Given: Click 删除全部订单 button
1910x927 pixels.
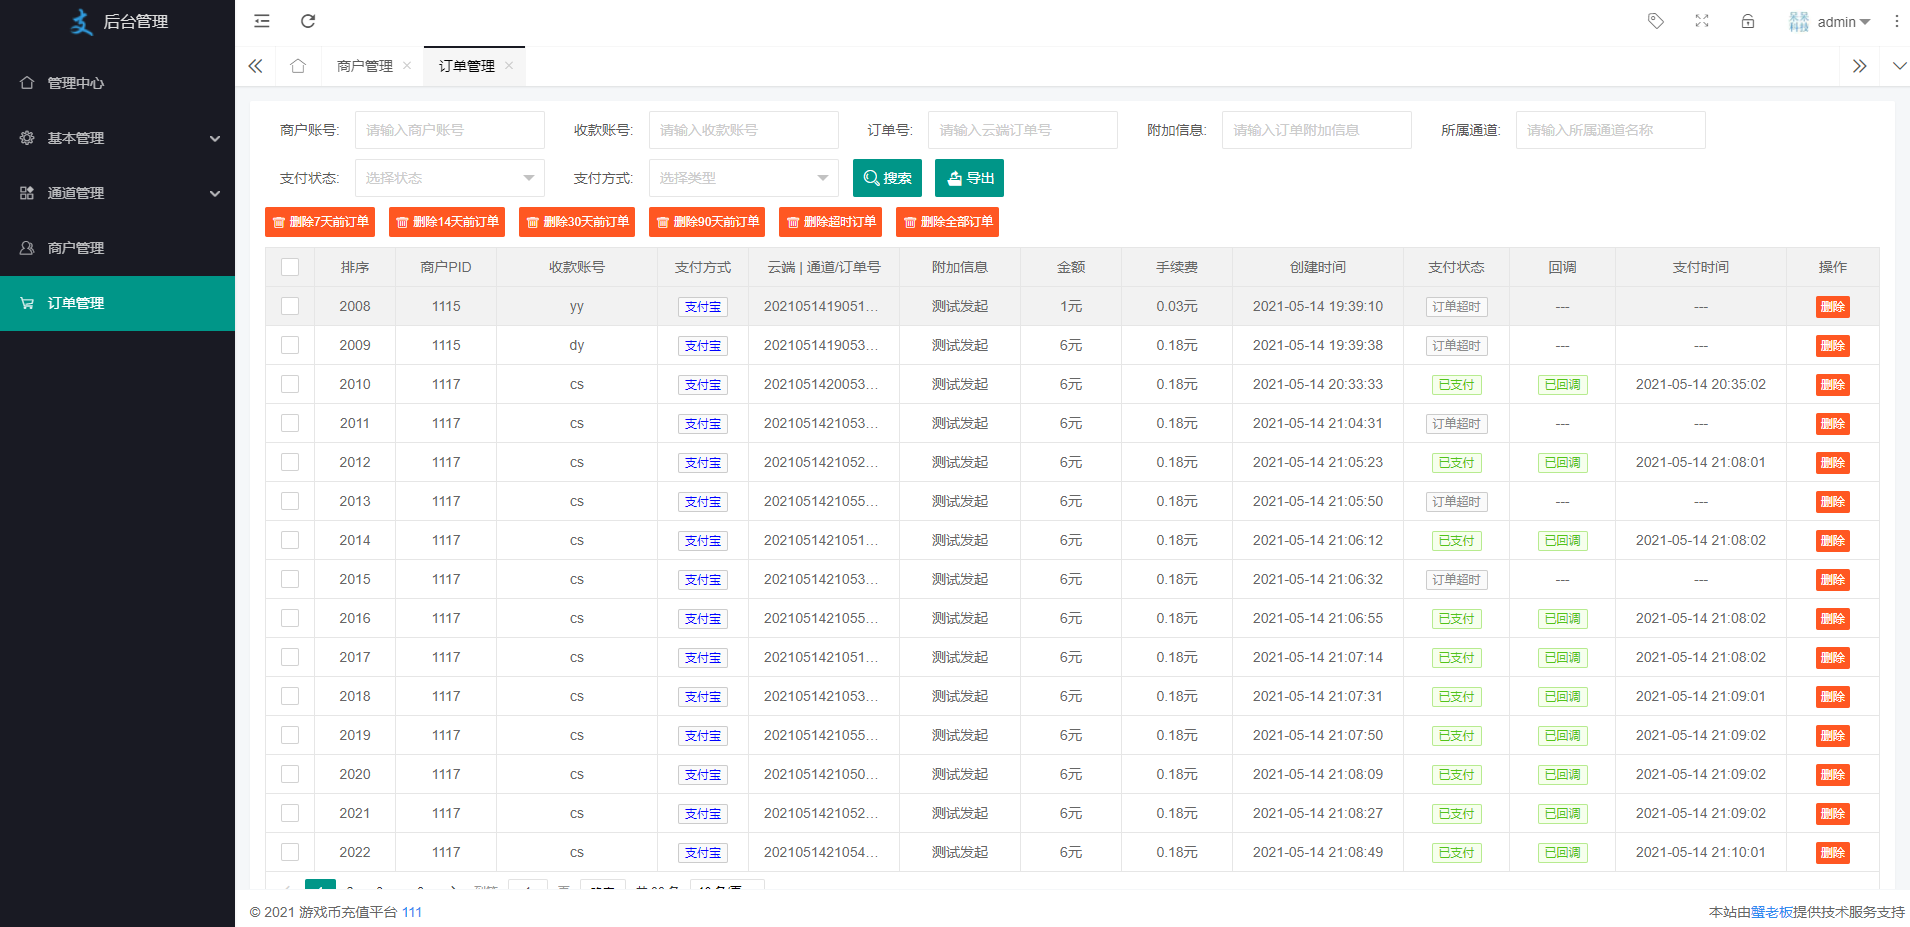Looking at the screenshot, I should tap(947, 222).
